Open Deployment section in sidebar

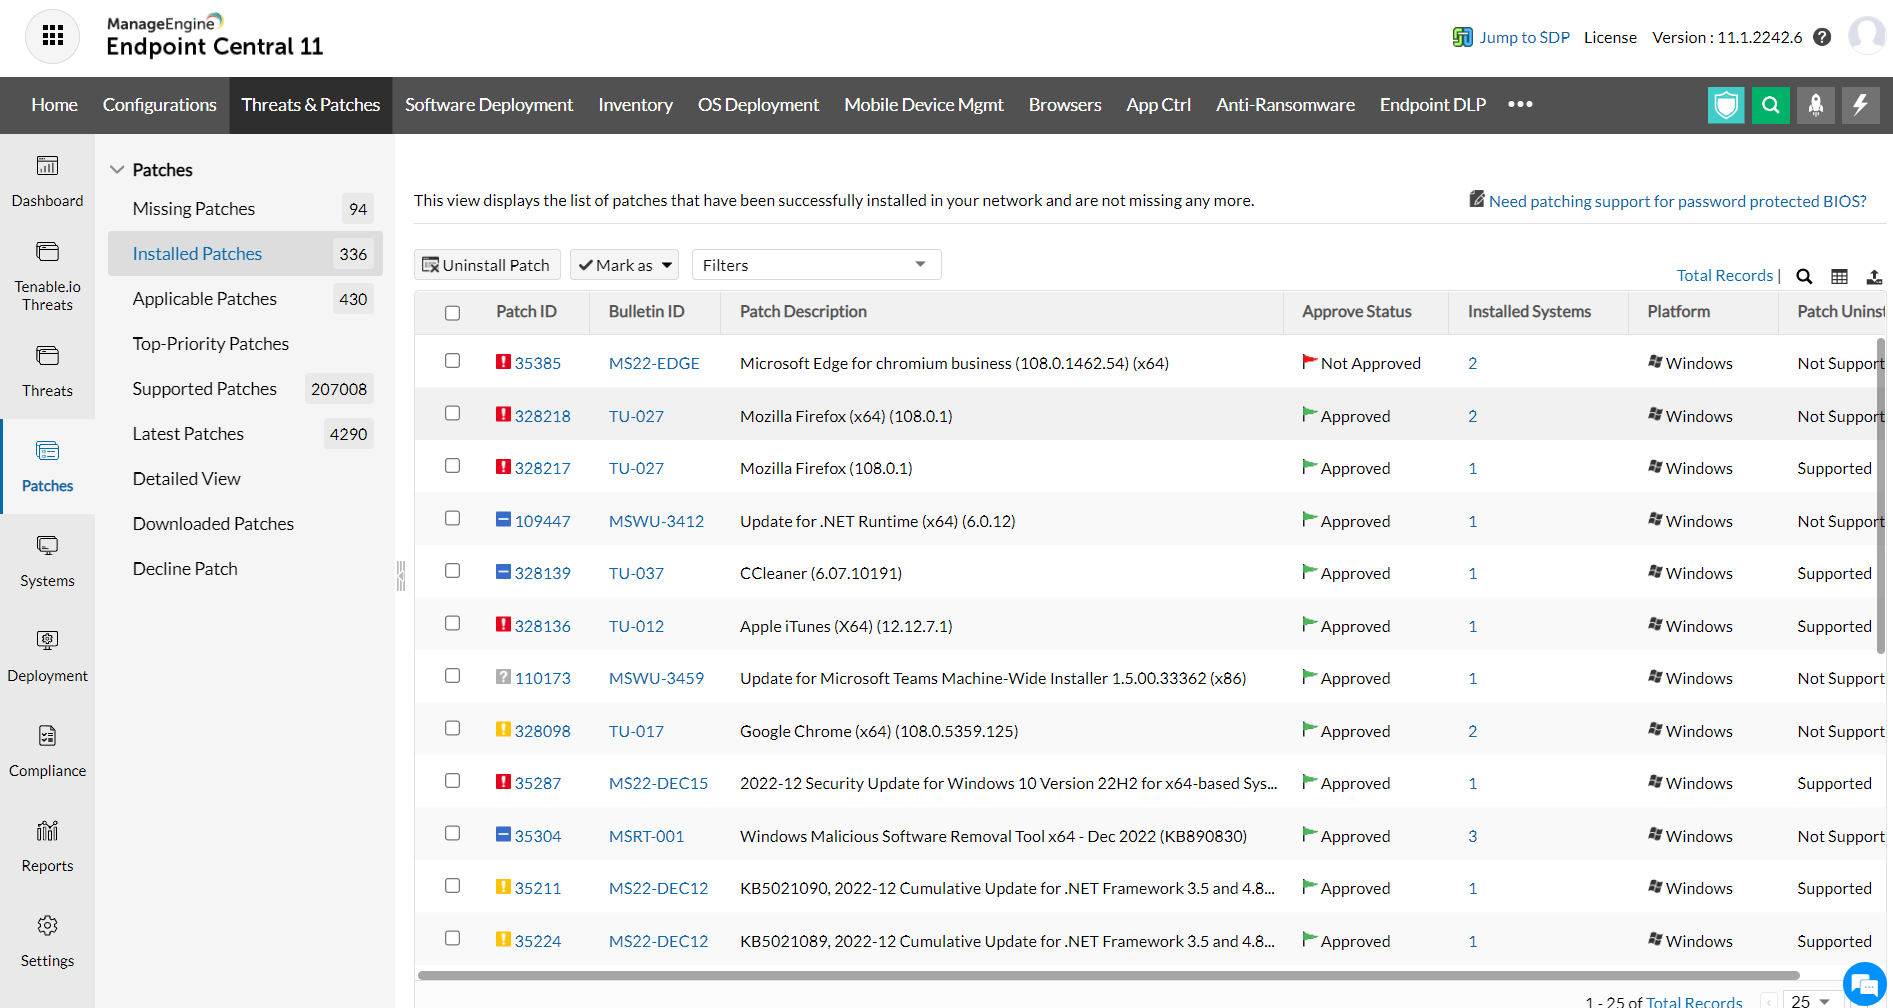pyautogui.click(x=47, y=656)
